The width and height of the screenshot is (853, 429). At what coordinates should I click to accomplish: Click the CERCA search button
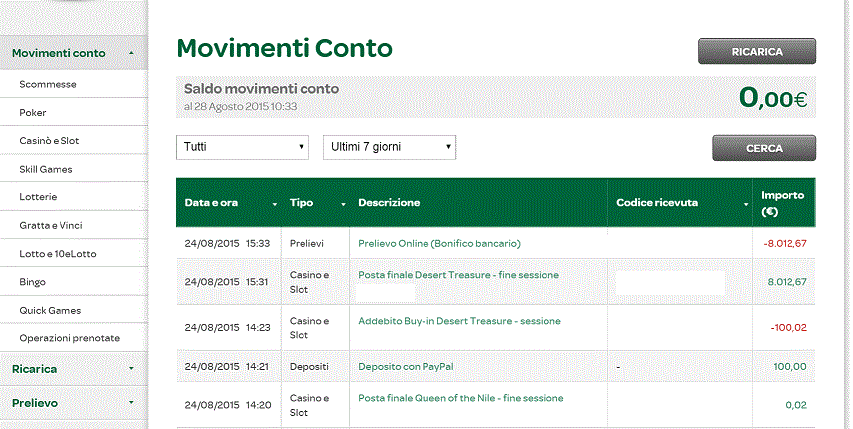point(764,148)
